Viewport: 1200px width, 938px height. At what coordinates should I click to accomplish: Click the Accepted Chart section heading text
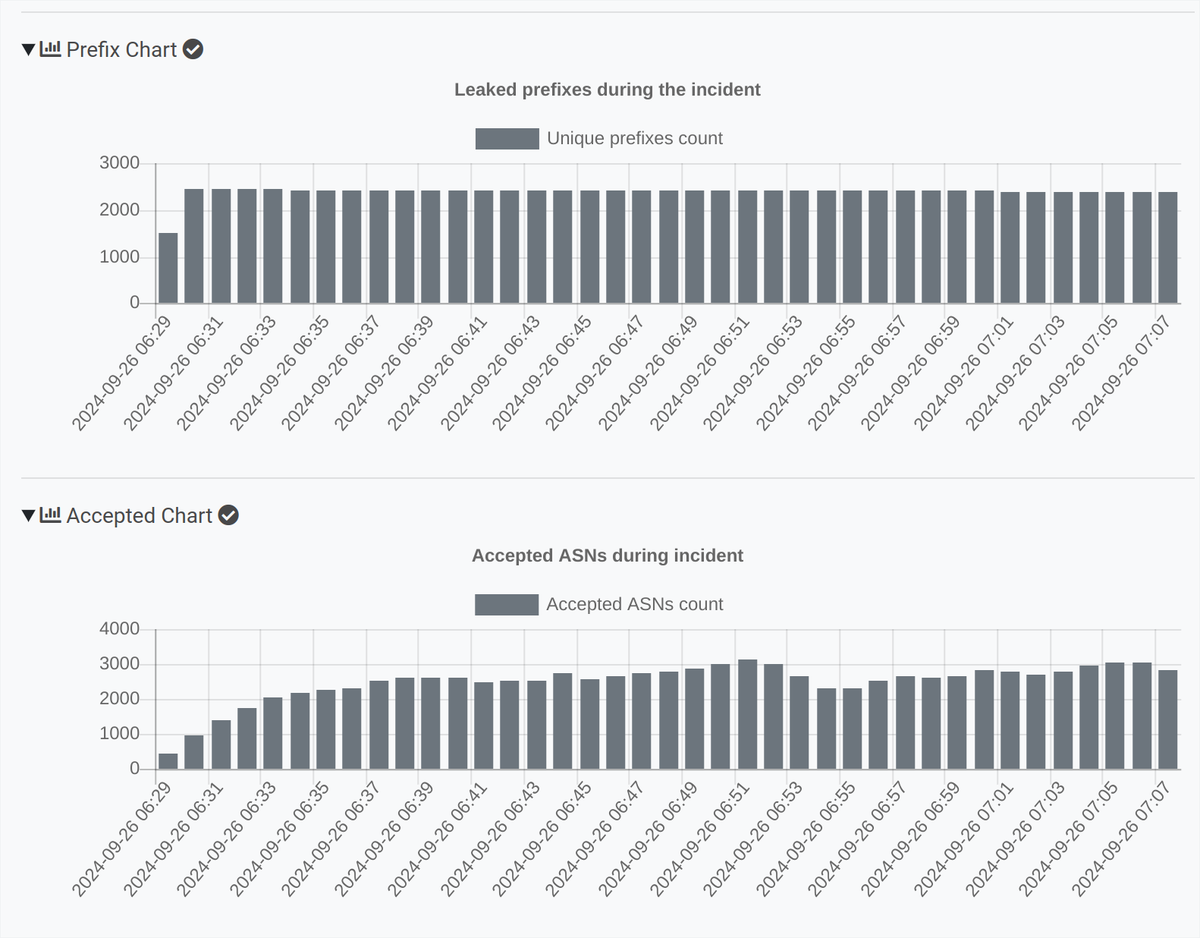click(139, 515)
